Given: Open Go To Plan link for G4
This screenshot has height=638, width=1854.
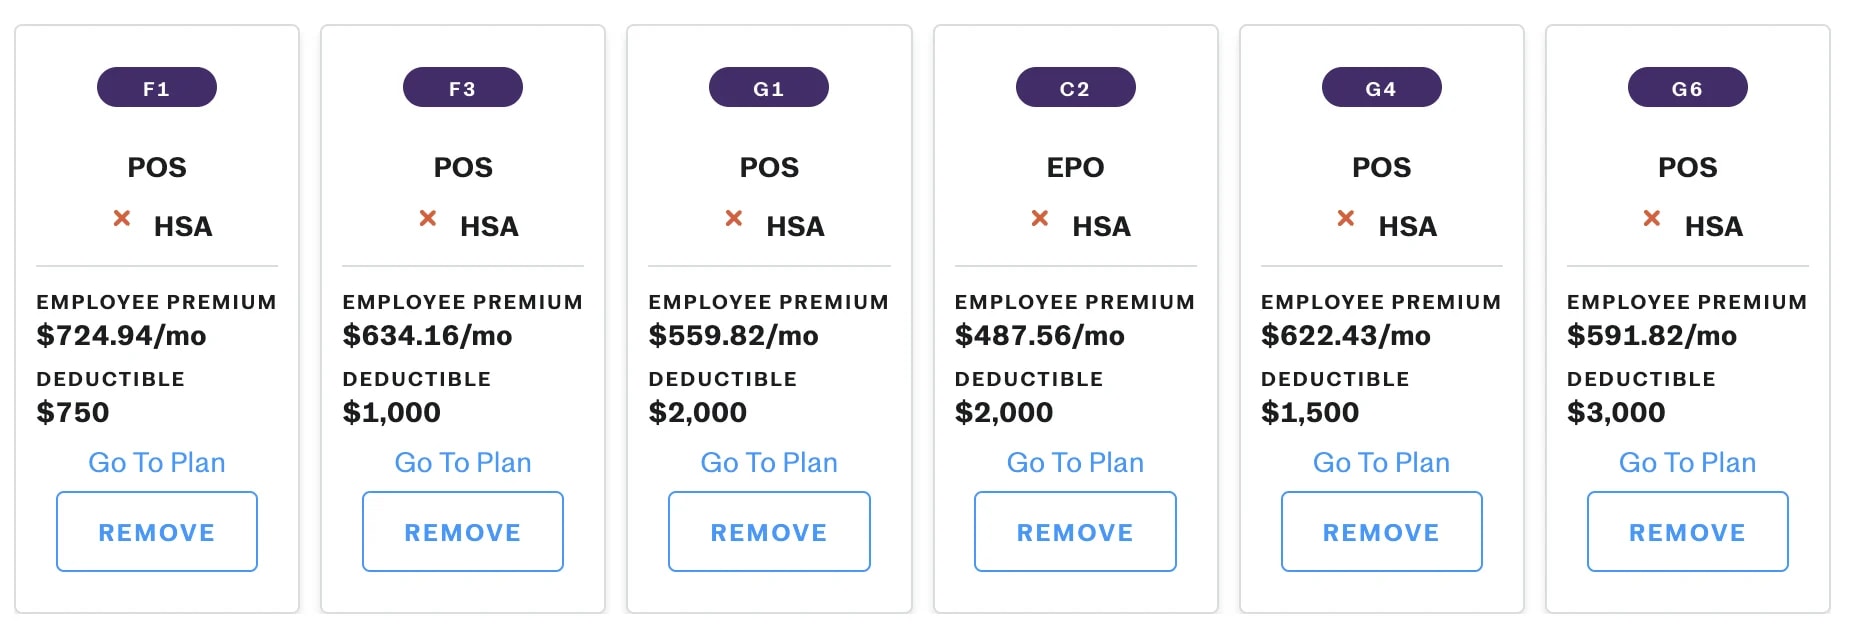Looking at the screenshot, I should pyautogui.click(x=1382, y=462).
